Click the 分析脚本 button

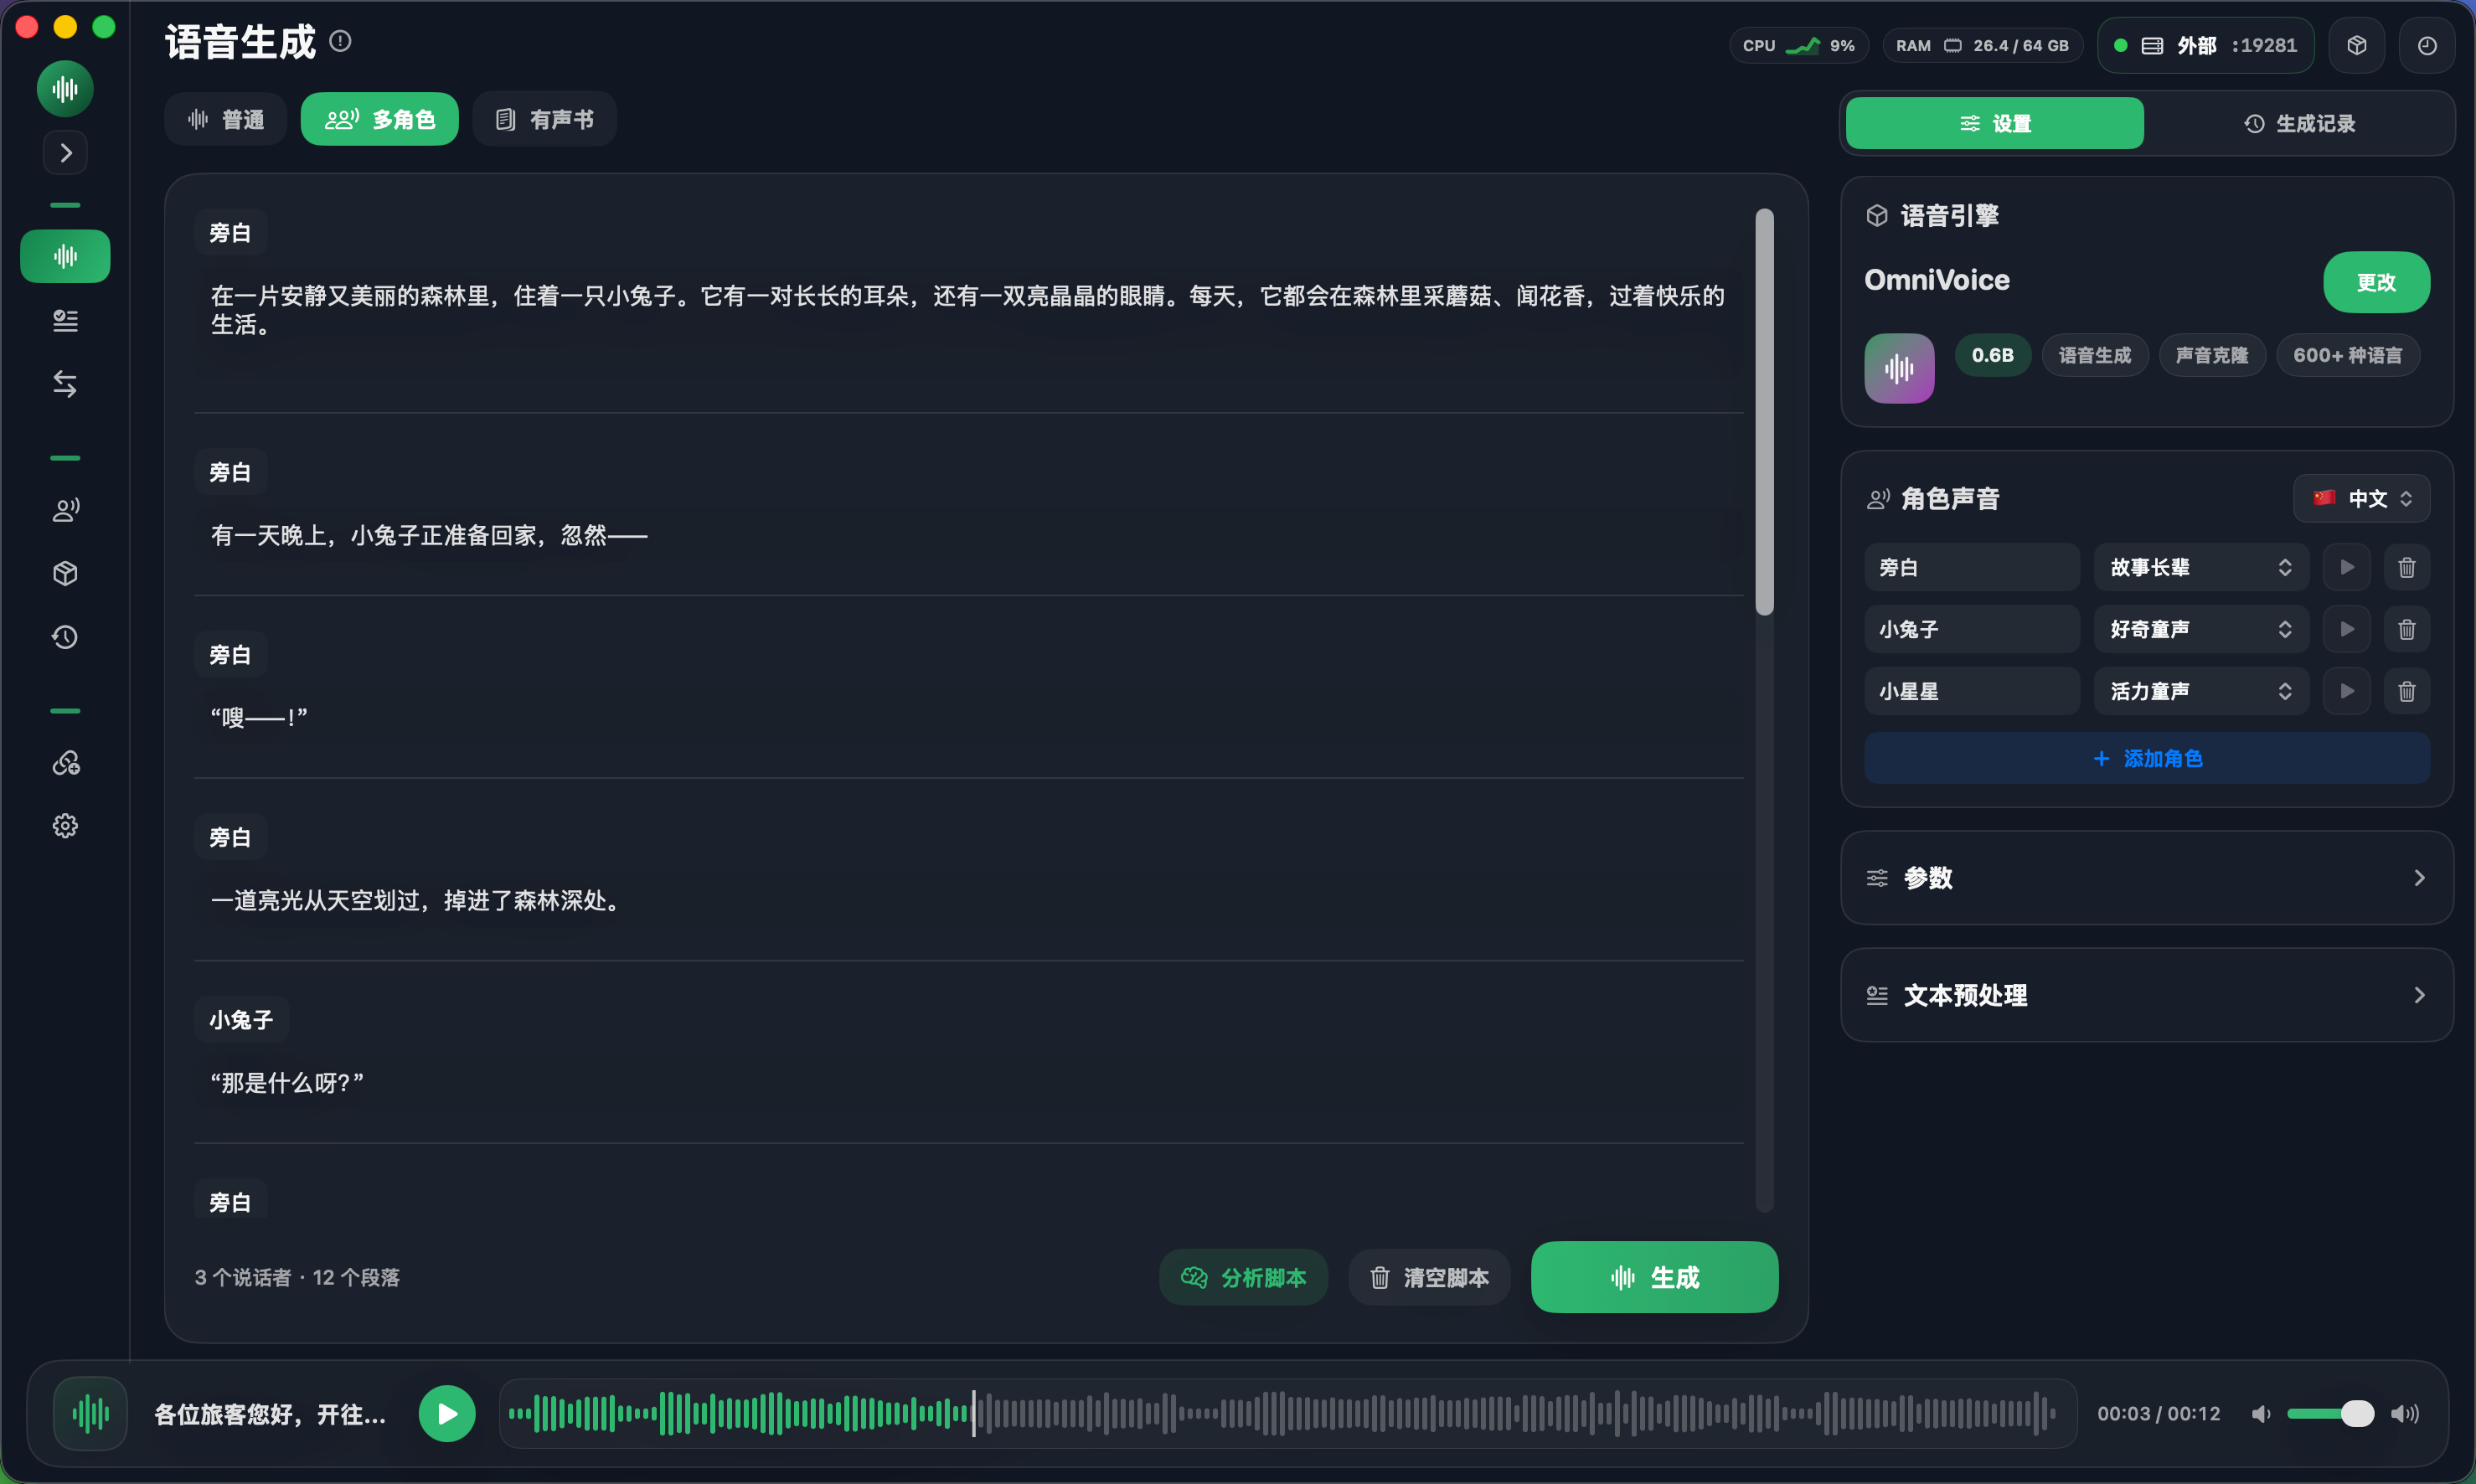click(x=1243, y=1278)
